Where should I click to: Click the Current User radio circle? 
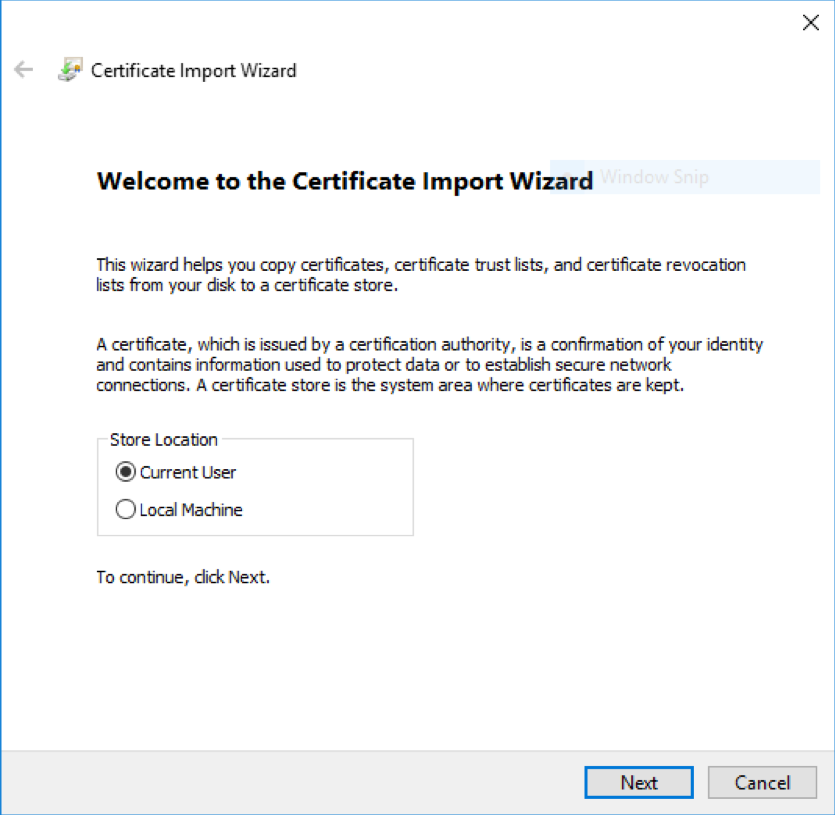click(x=126, y=472)
